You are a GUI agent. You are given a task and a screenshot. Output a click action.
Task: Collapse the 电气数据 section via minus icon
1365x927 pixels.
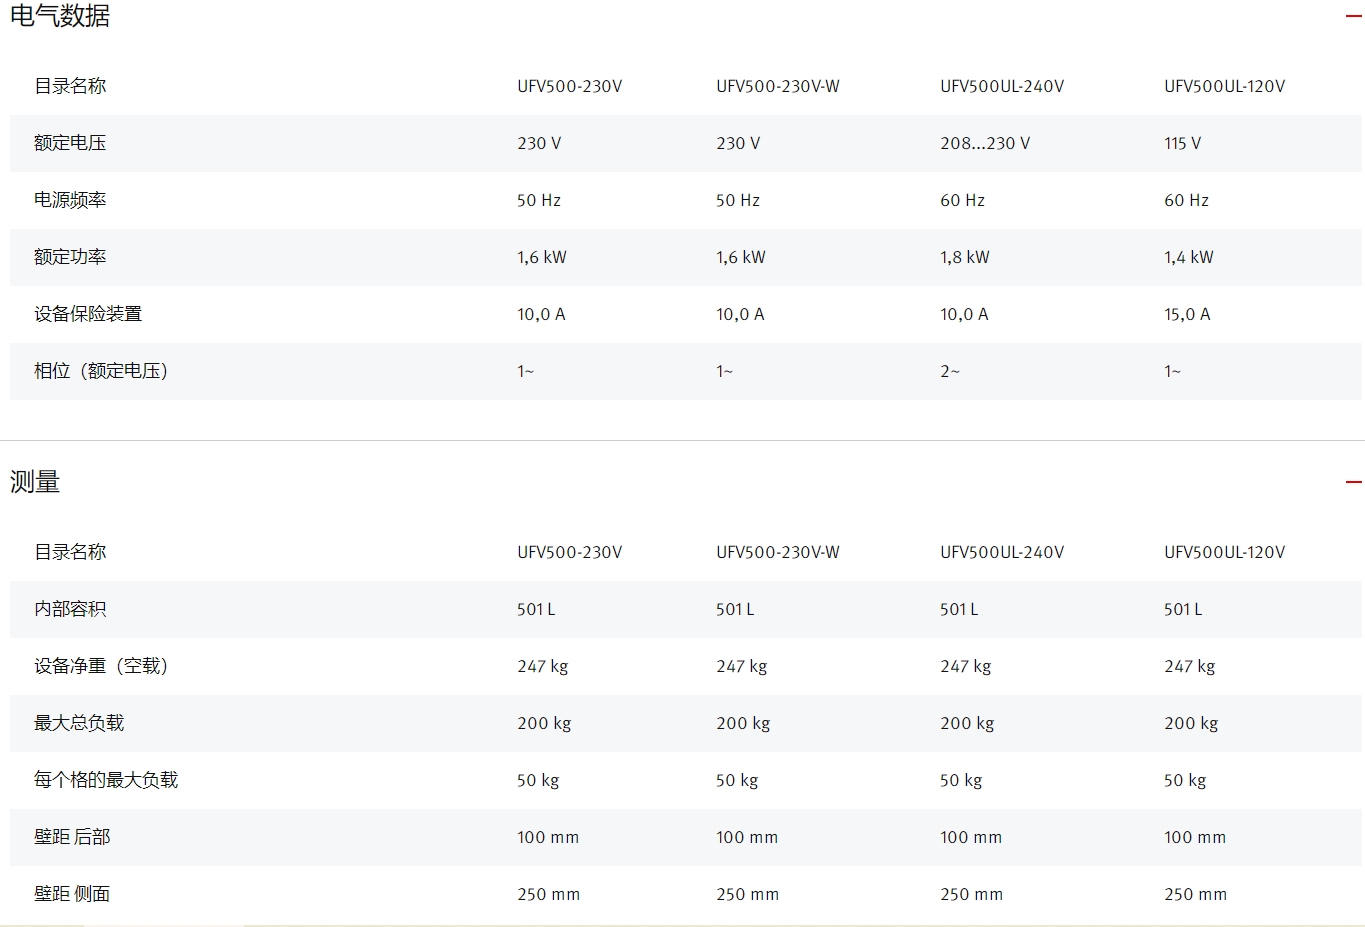click(1353, 16)
